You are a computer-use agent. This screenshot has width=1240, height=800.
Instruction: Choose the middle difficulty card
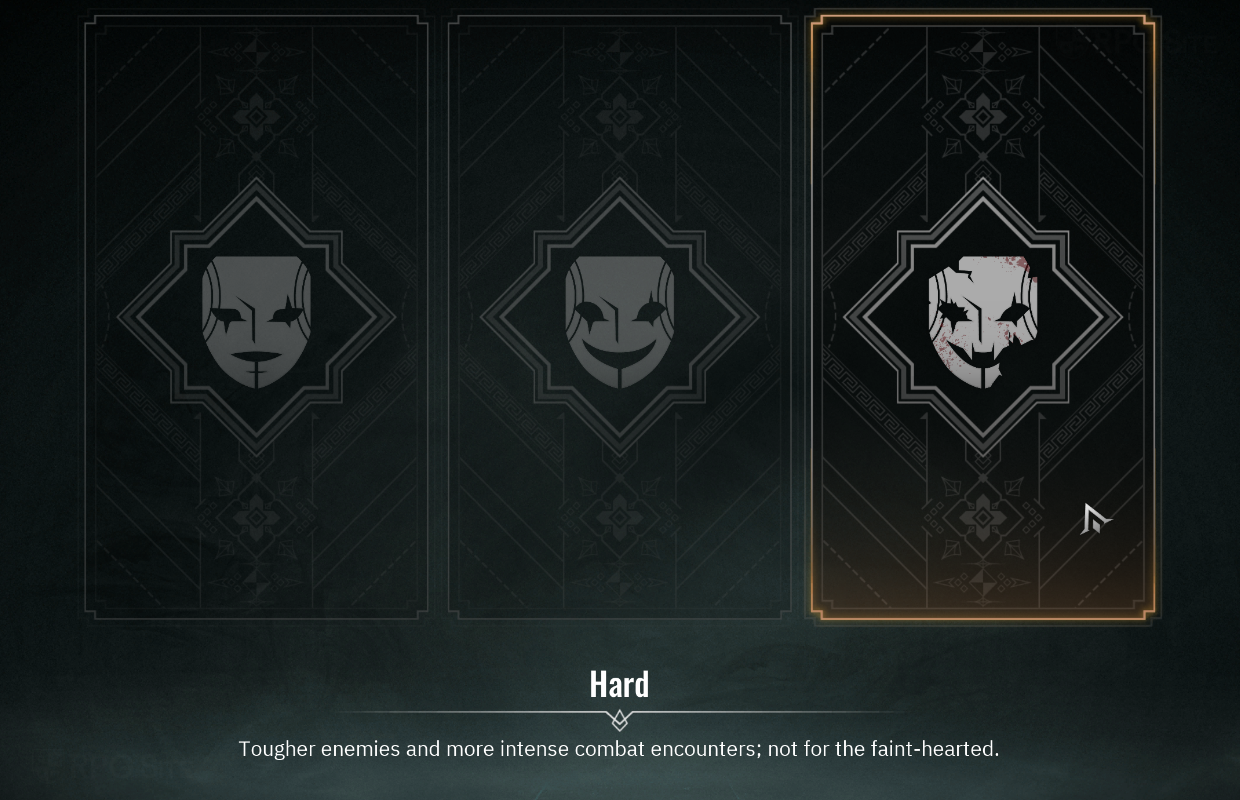620,317
